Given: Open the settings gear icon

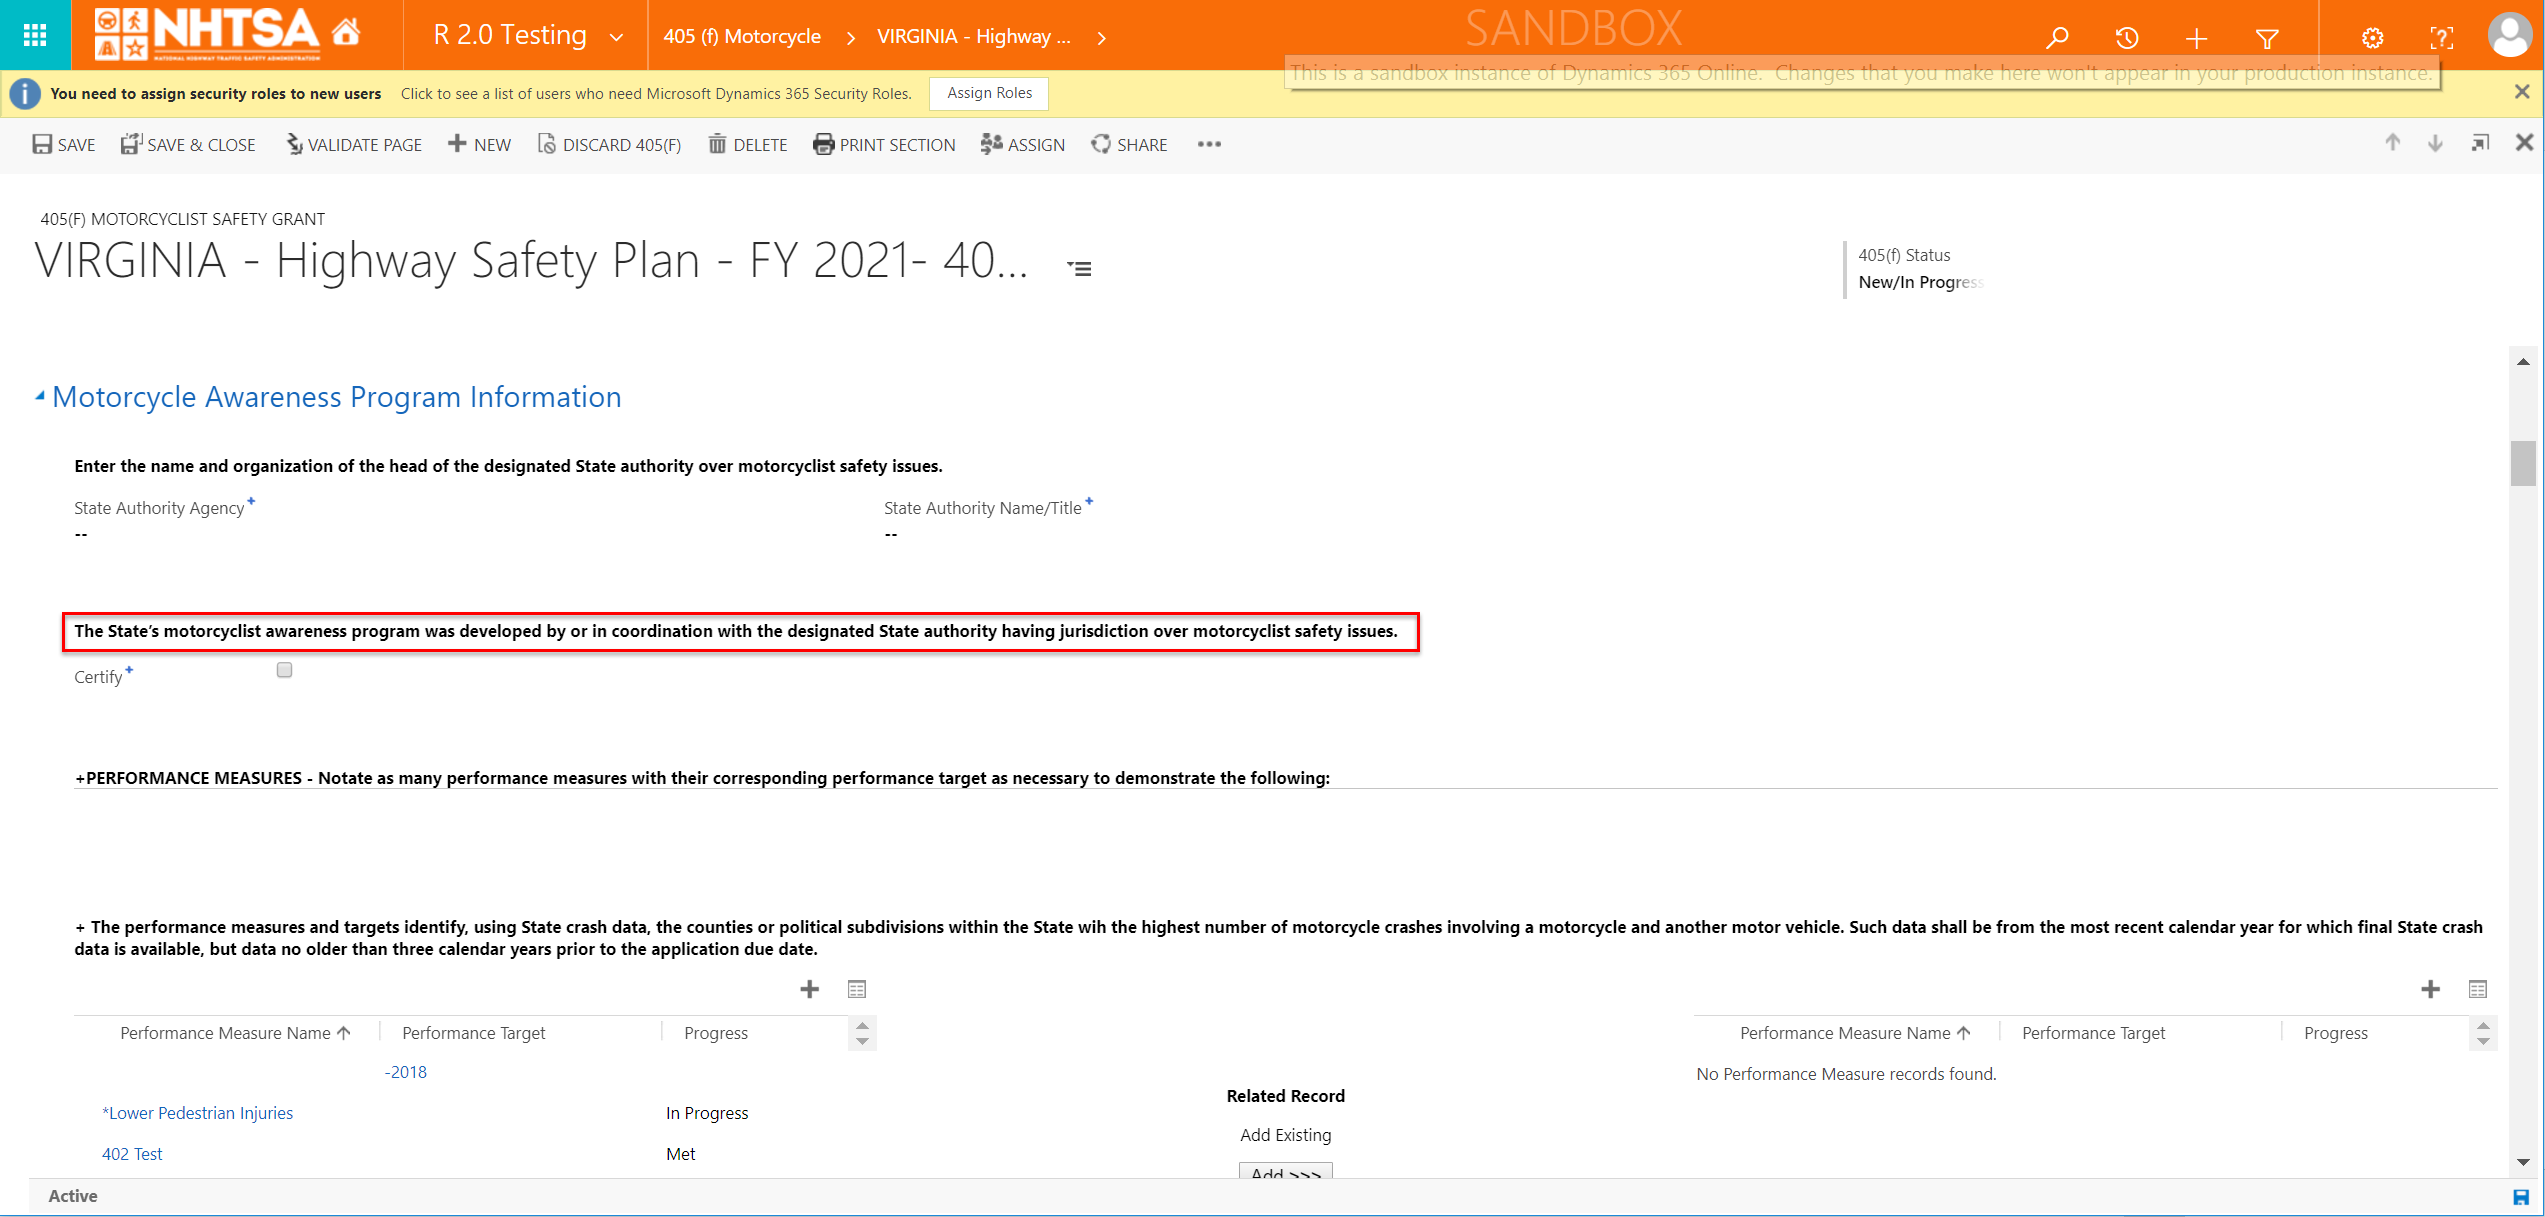Looking at the screenshot, I should coord(2372,38).
